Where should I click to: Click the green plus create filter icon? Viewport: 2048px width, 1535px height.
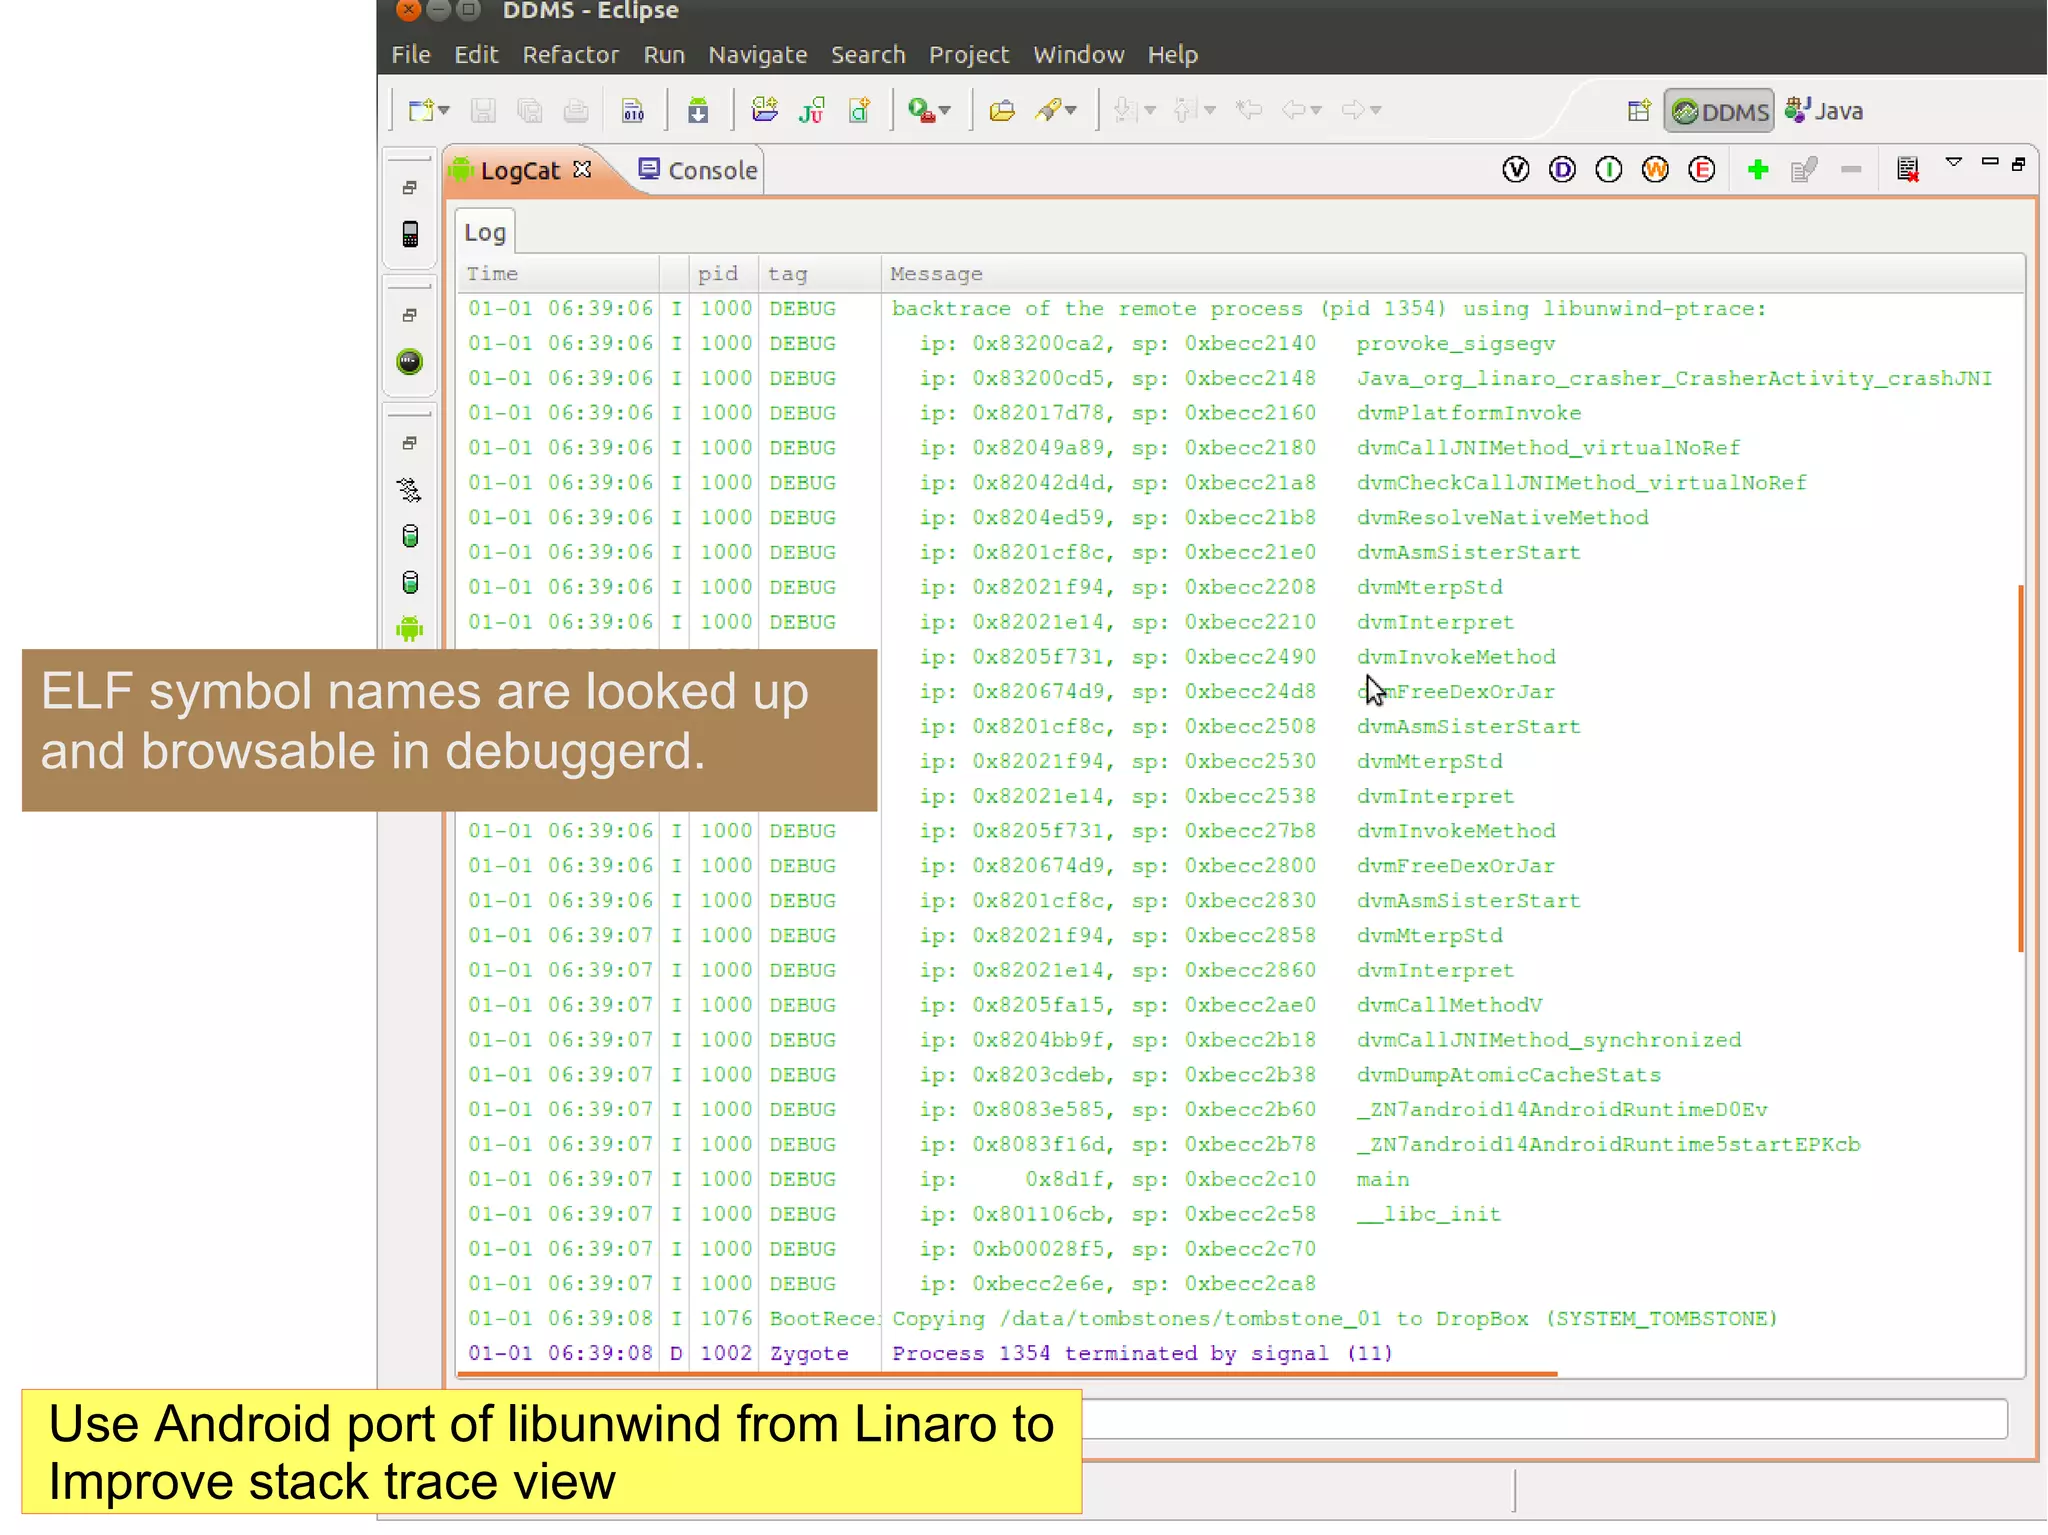[x=1758, y=170]
